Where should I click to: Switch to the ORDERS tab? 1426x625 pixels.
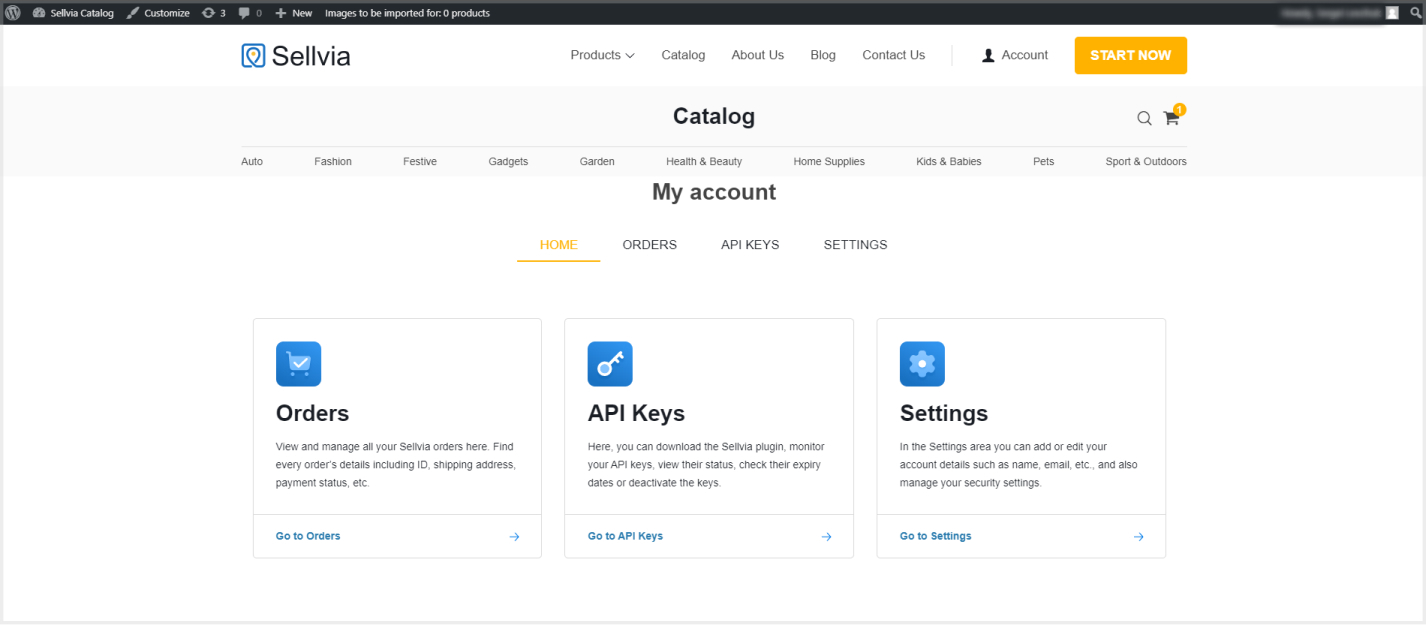point(650,245)
